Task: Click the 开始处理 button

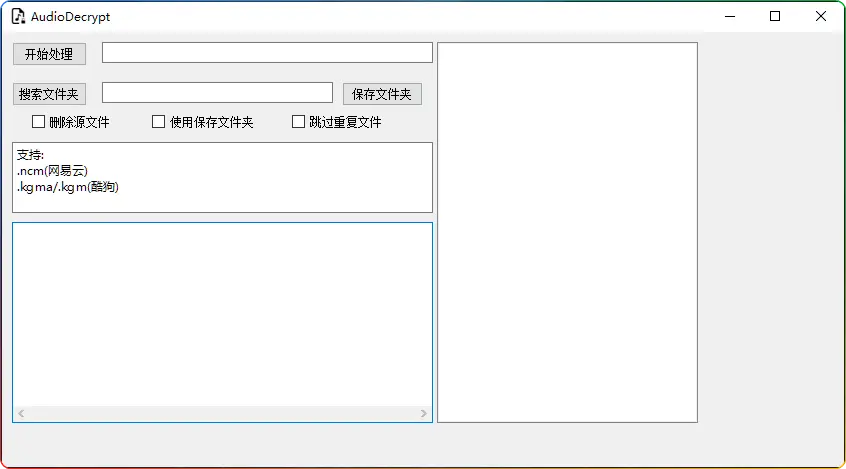Action: [49, 54]
